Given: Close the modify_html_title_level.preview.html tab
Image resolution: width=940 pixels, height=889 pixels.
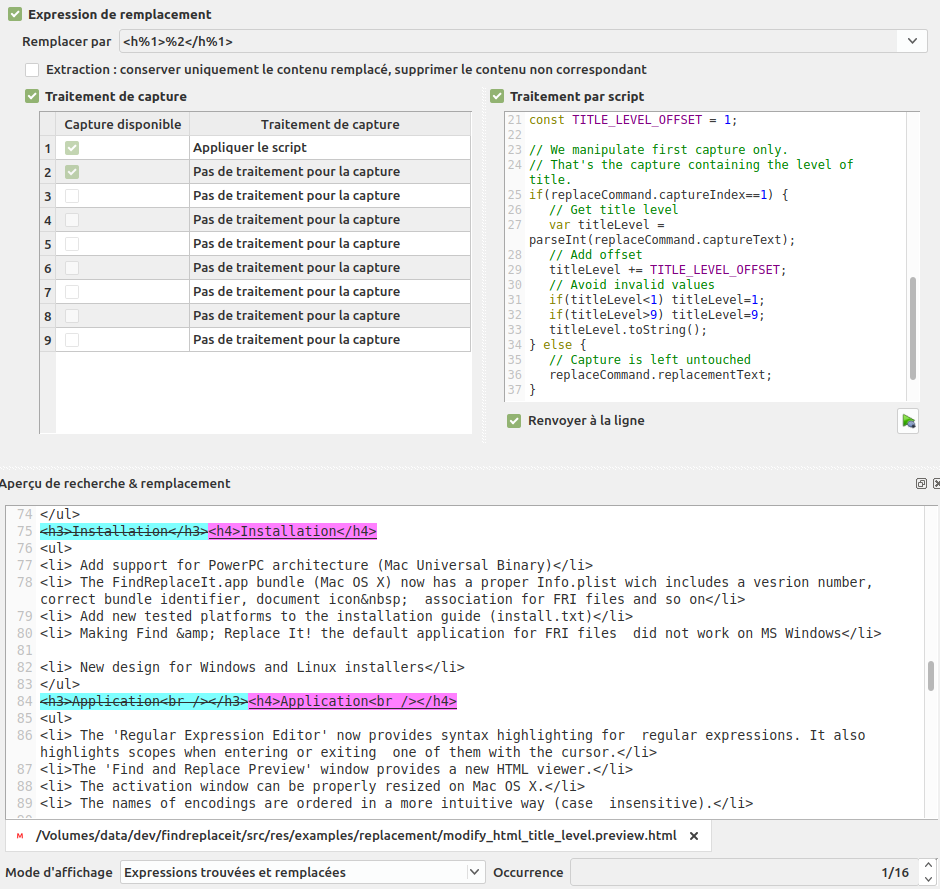Looking at the screenshot, I should (694, 835).
